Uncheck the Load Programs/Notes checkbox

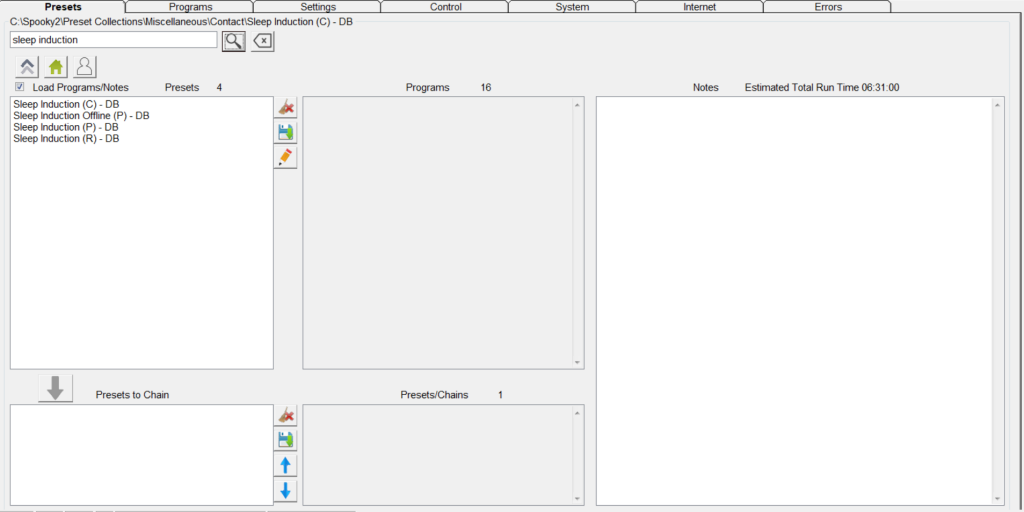pos(20,88)
